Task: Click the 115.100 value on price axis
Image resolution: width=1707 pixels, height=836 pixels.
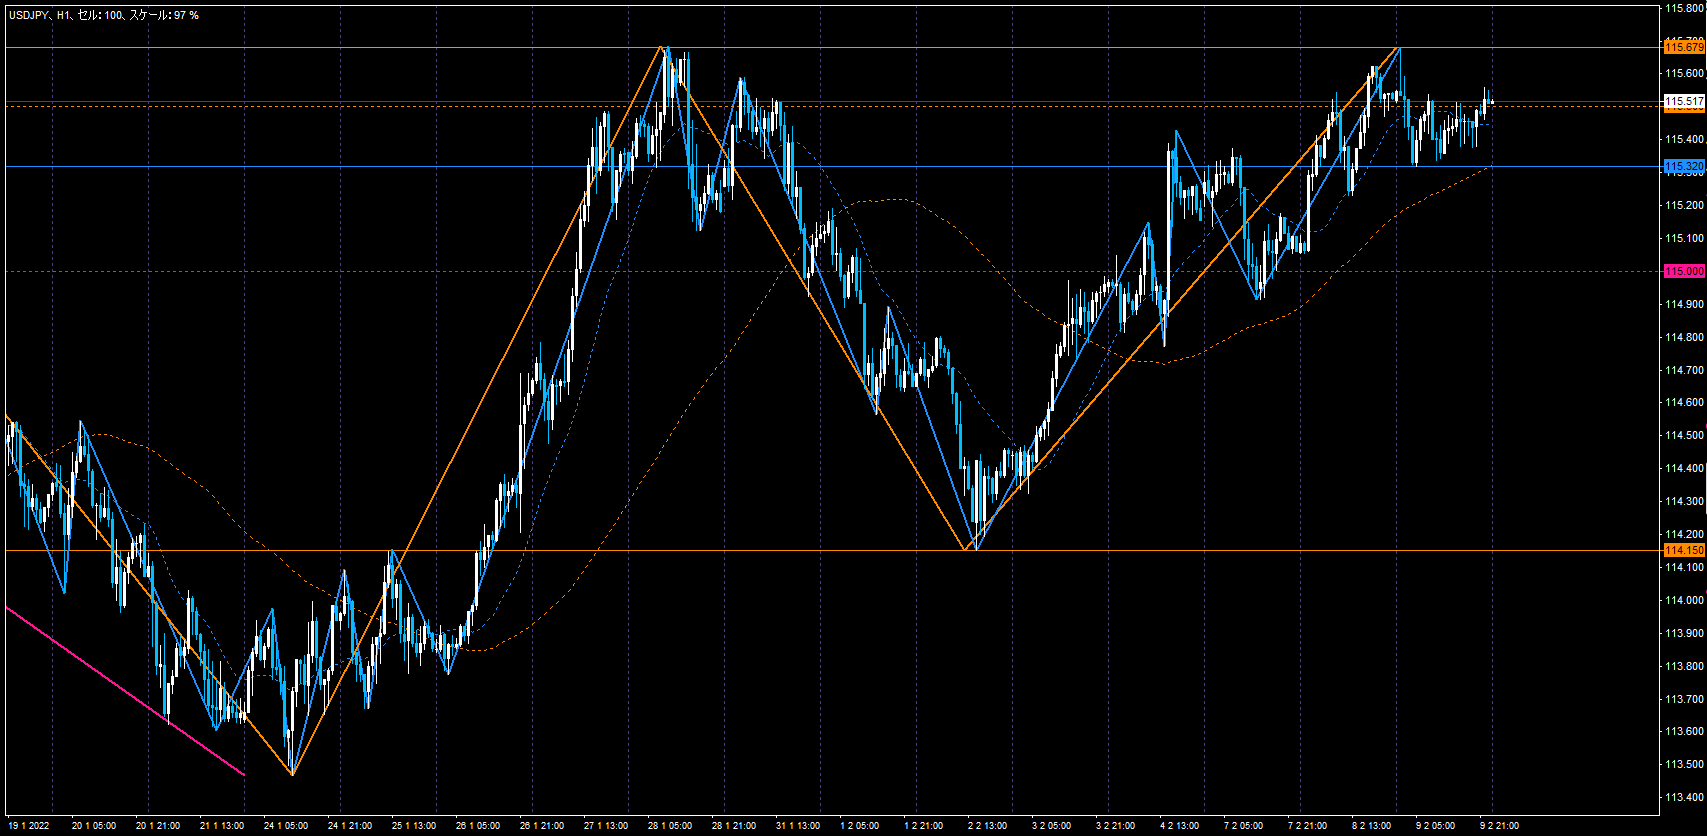Action: pyautogui.click(x=1684, y=238)
